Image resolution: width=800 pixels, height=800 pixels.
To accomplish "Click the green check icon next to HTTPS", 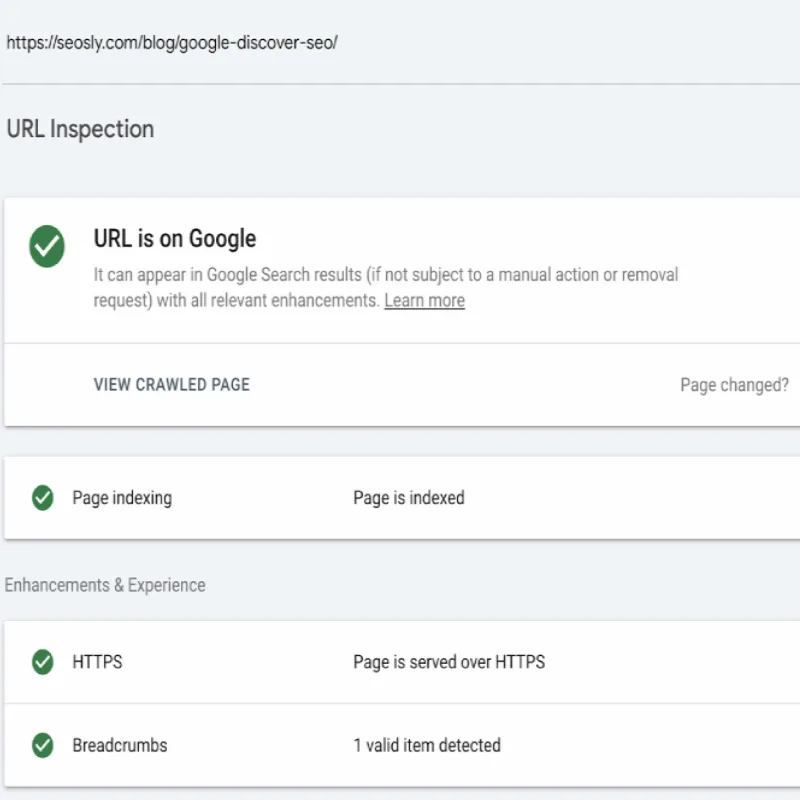I will pos(43,662).
